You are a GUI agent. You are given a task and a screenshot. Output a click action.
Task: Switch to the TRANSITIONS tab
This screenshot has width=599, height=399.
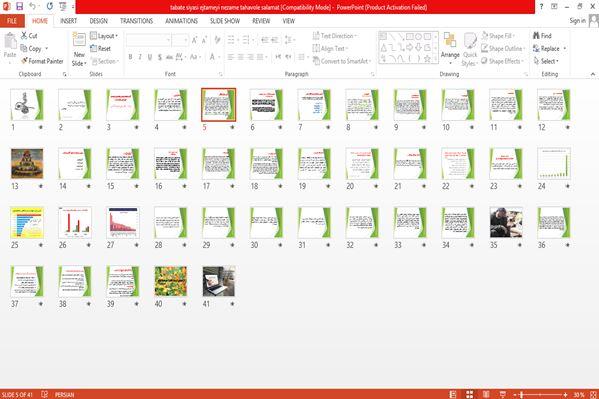[x=136, y=21]
